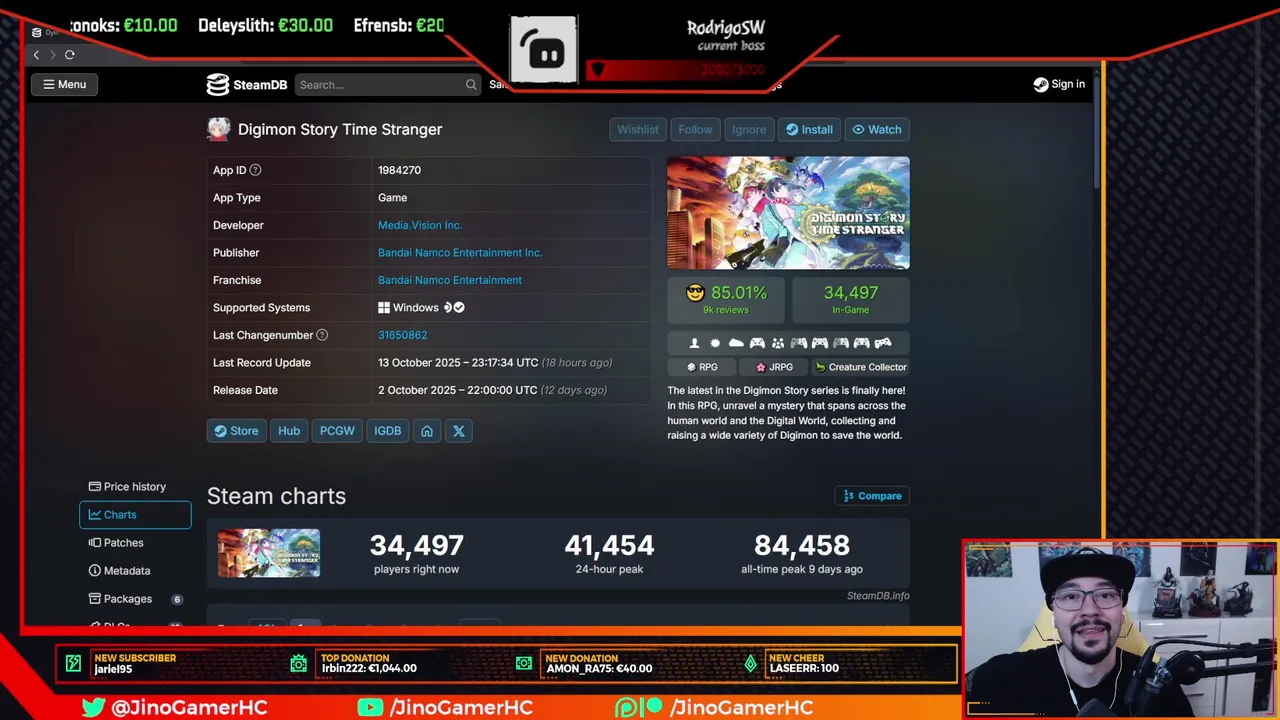The width and height of the screenshot is (1280, 720).
Task: Click the Steam Cloud icon
Action: coord(736,343)
